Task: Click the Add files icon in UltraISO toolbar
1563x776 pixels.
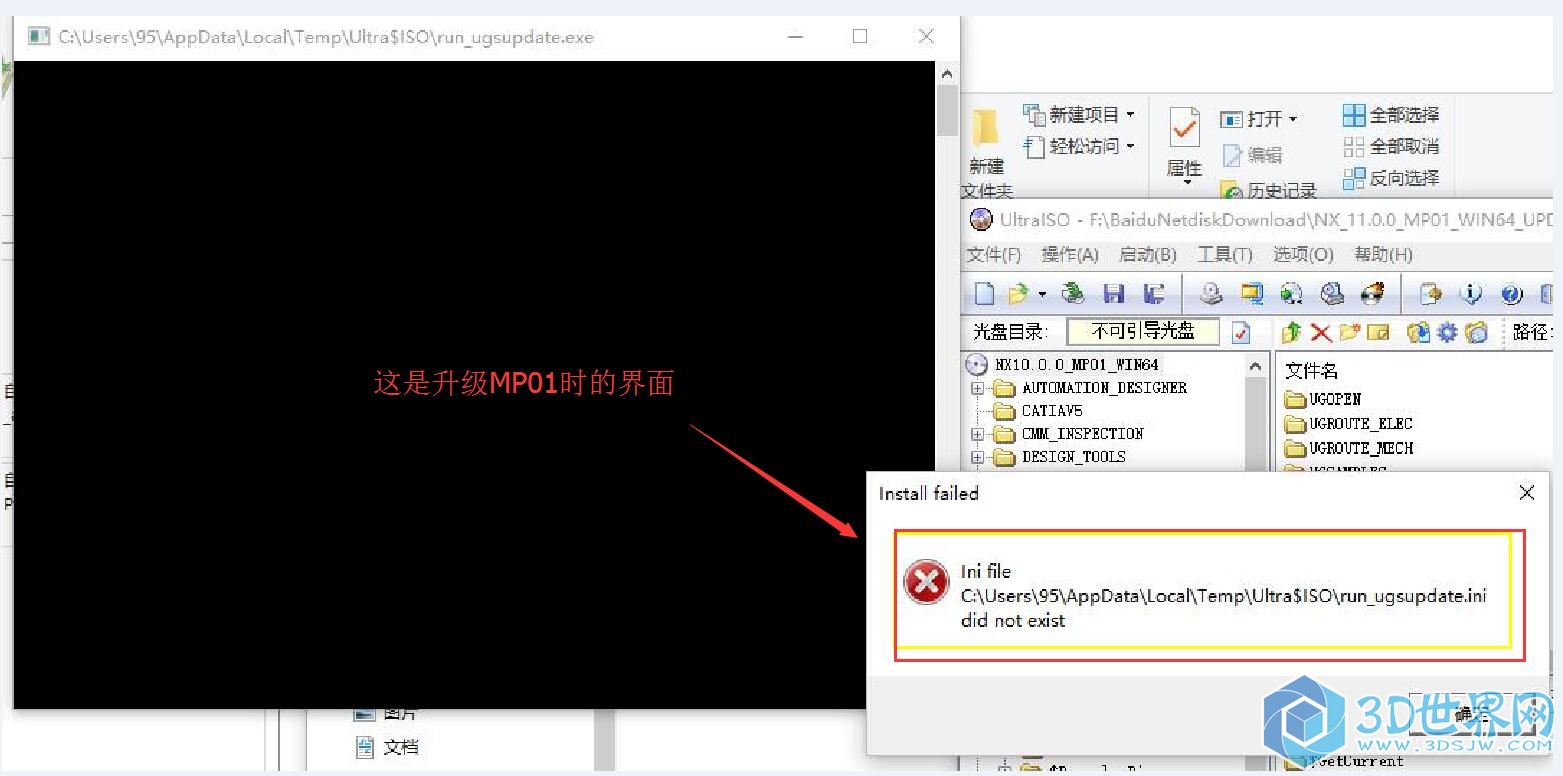Action: [1431, 293]
